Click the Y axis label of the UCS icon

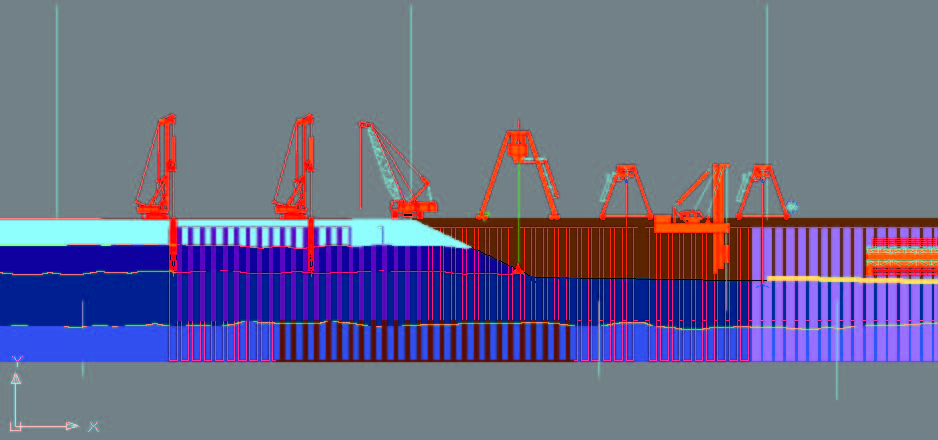coord(17,360)
